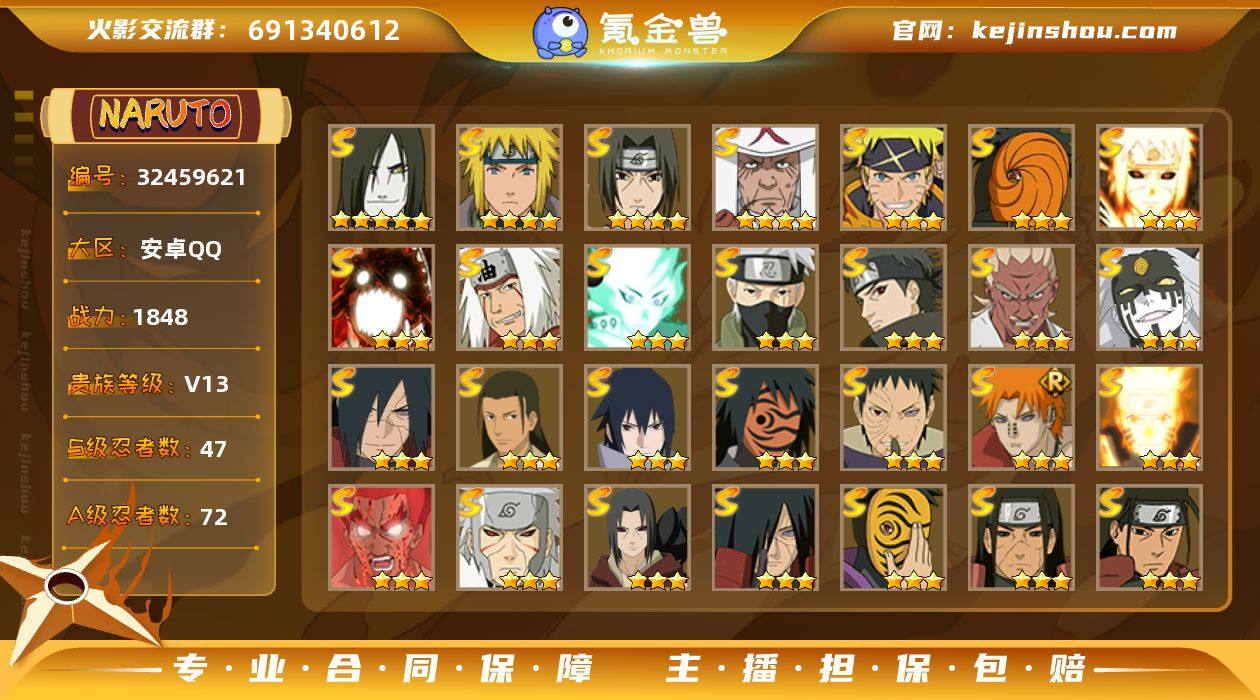1260x700 pixels.
Task: Open the Sasuke dark-blue hair portrait
Action: (x=637, y=418)
